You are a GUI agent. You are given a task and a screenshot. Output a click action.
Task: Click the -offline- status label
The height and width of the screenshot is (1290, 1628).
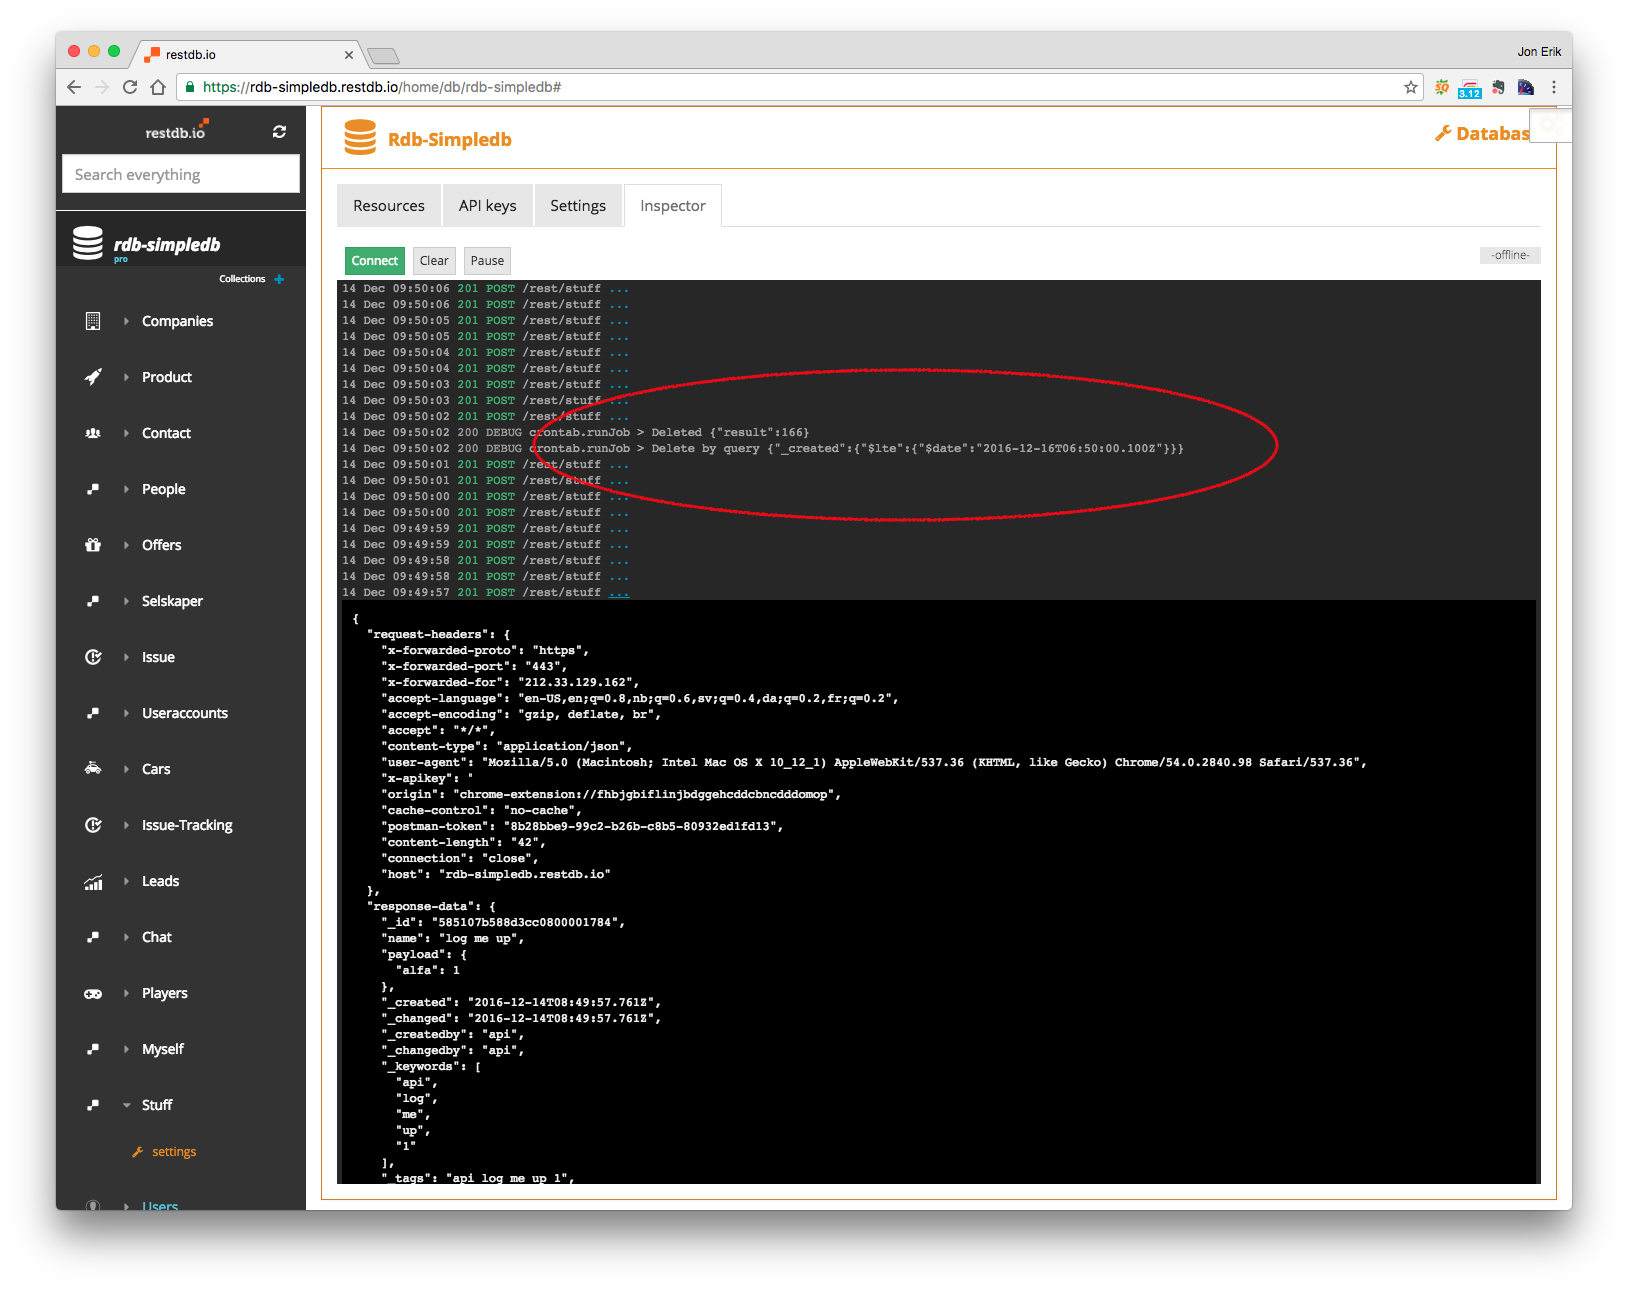tap(1510, 255)
